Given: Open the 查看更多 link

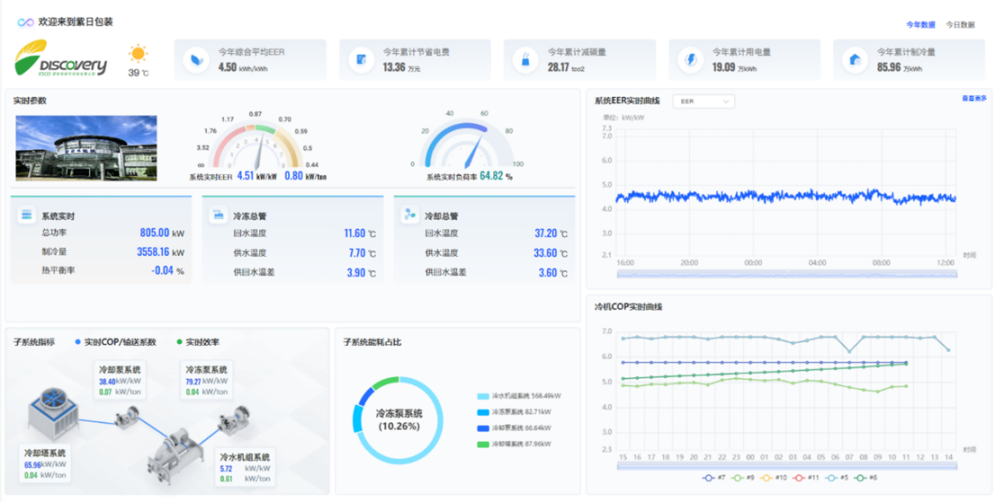Looking at the screenshot, I should pyautogui.click(x=973, y=98).
